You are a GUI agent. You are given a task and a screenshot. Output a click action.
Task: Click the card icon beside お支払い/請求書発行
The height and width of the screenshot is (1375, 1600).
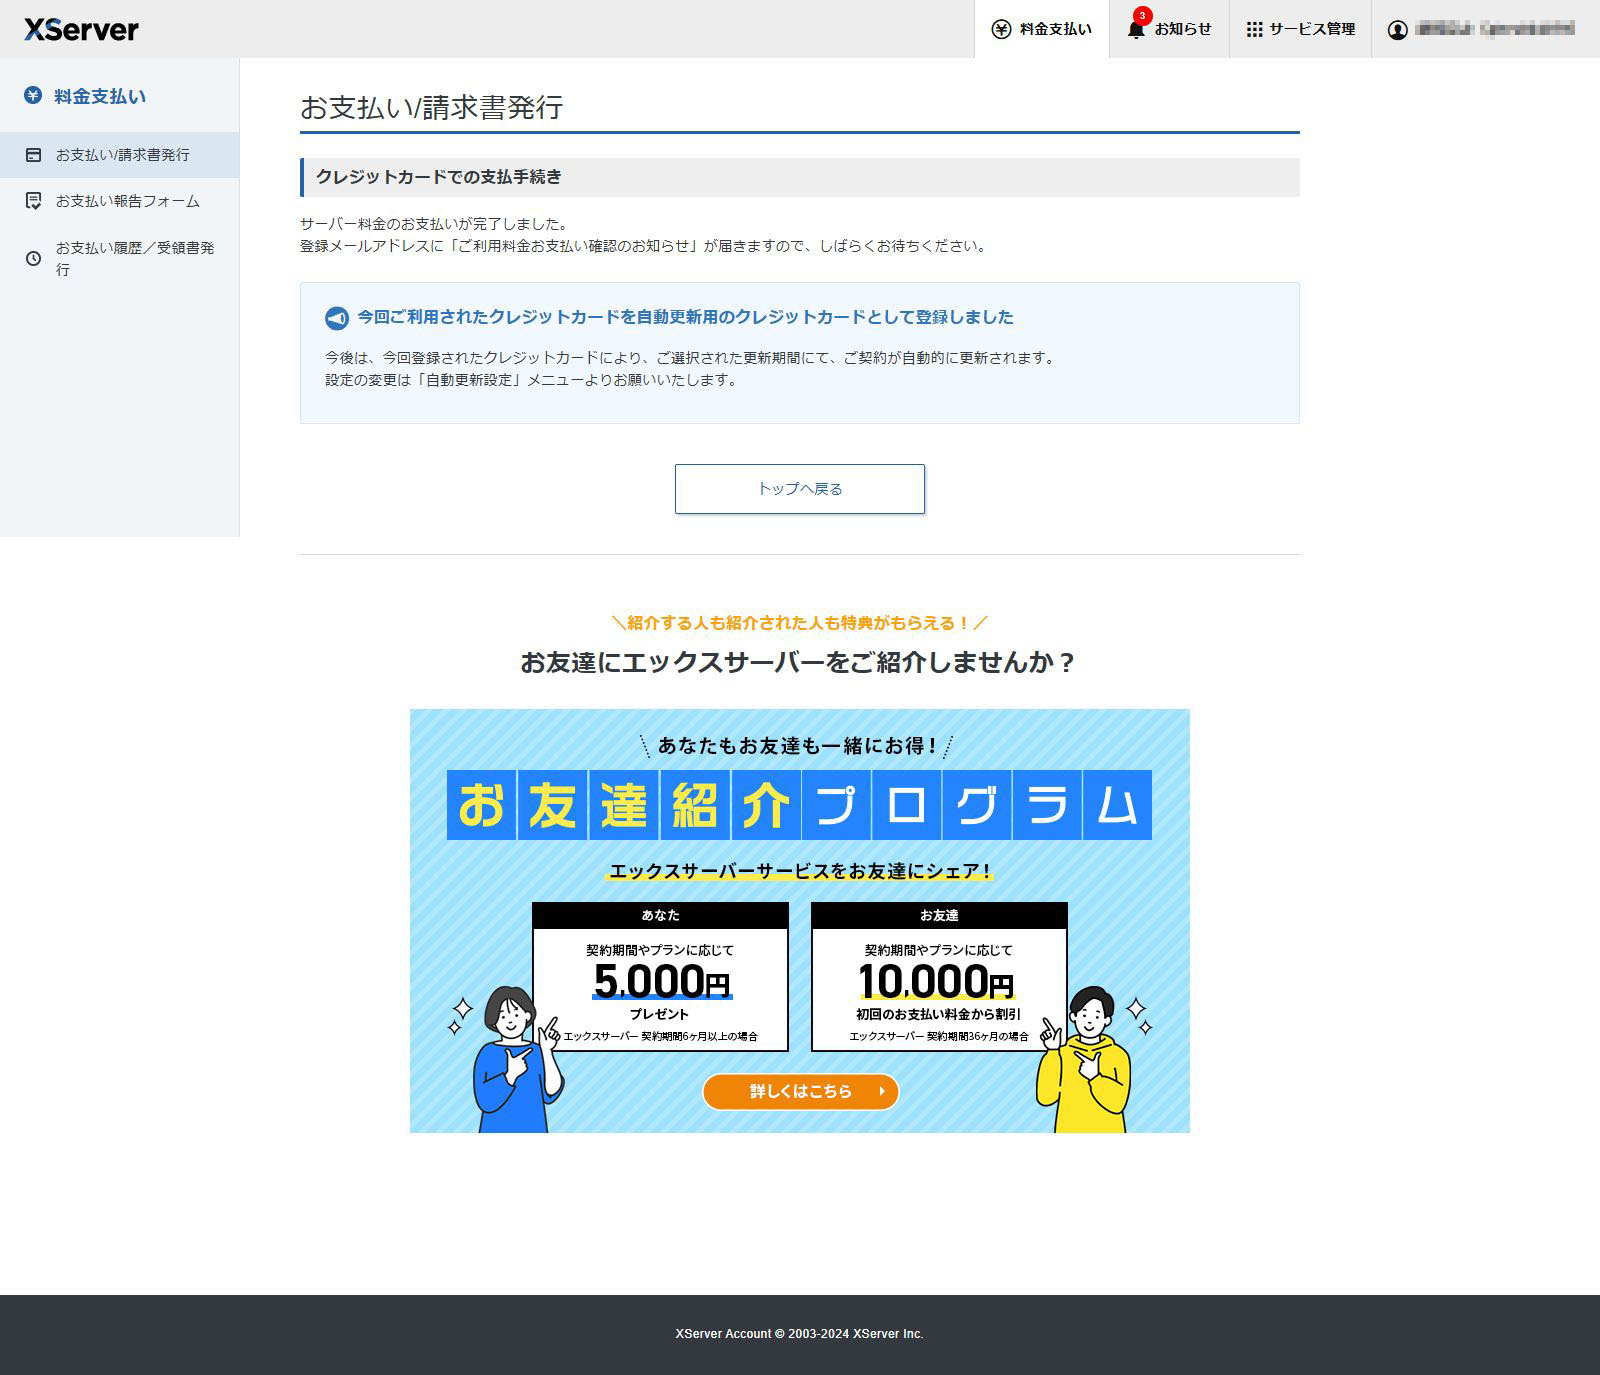(34, 155)
